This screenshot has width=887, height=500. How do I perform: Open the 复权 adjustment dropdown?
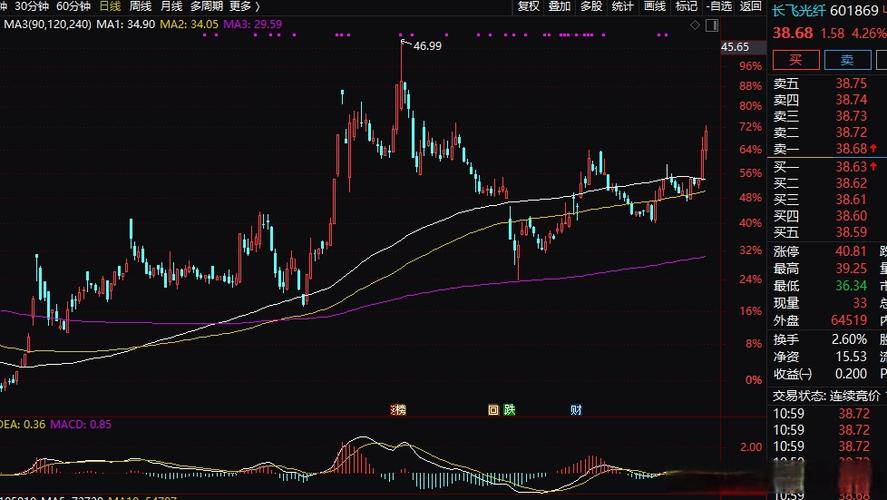(528, 6)
